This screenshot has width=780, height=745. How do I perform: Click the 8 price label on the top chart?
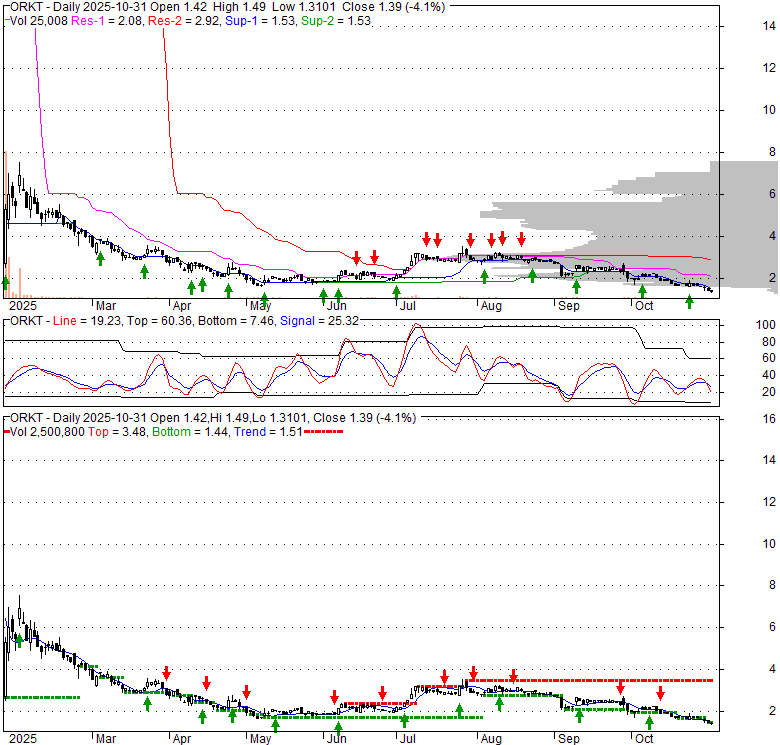773,152
